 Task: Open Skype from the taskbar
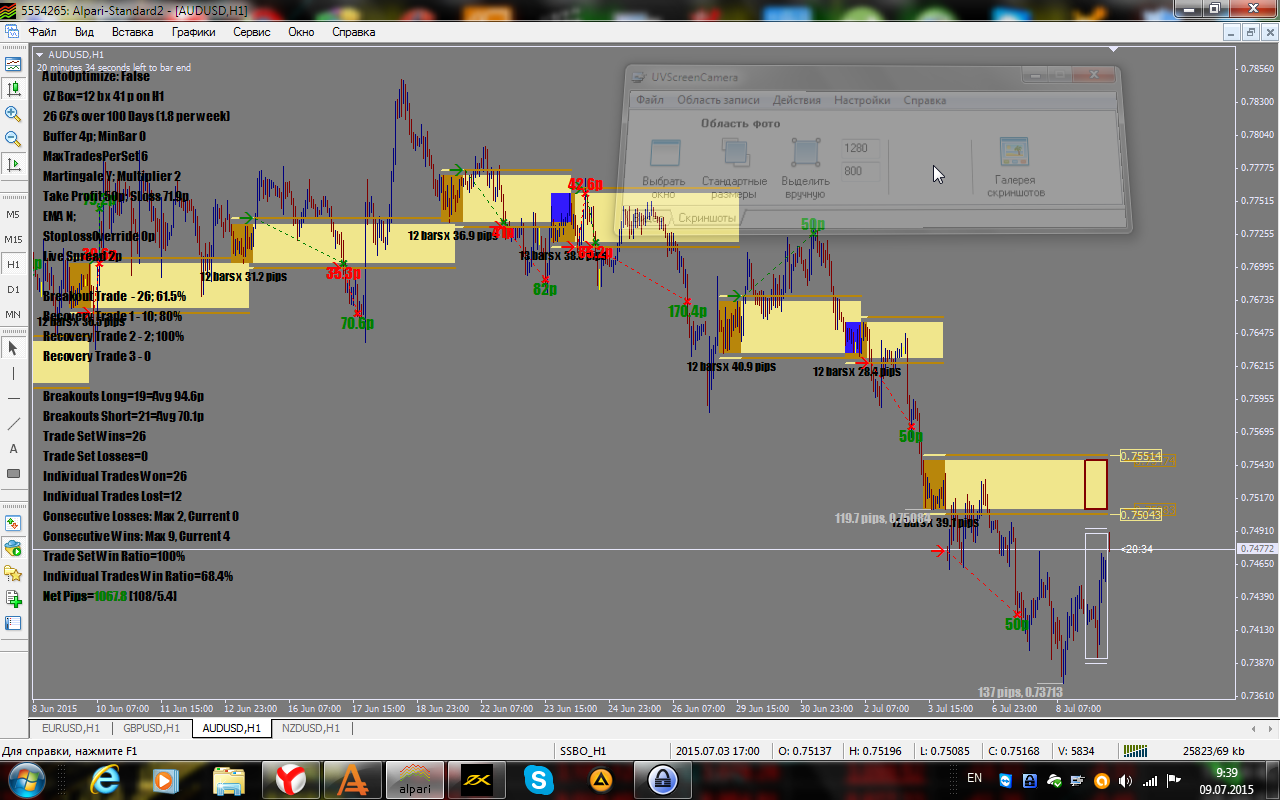point(538,779)
